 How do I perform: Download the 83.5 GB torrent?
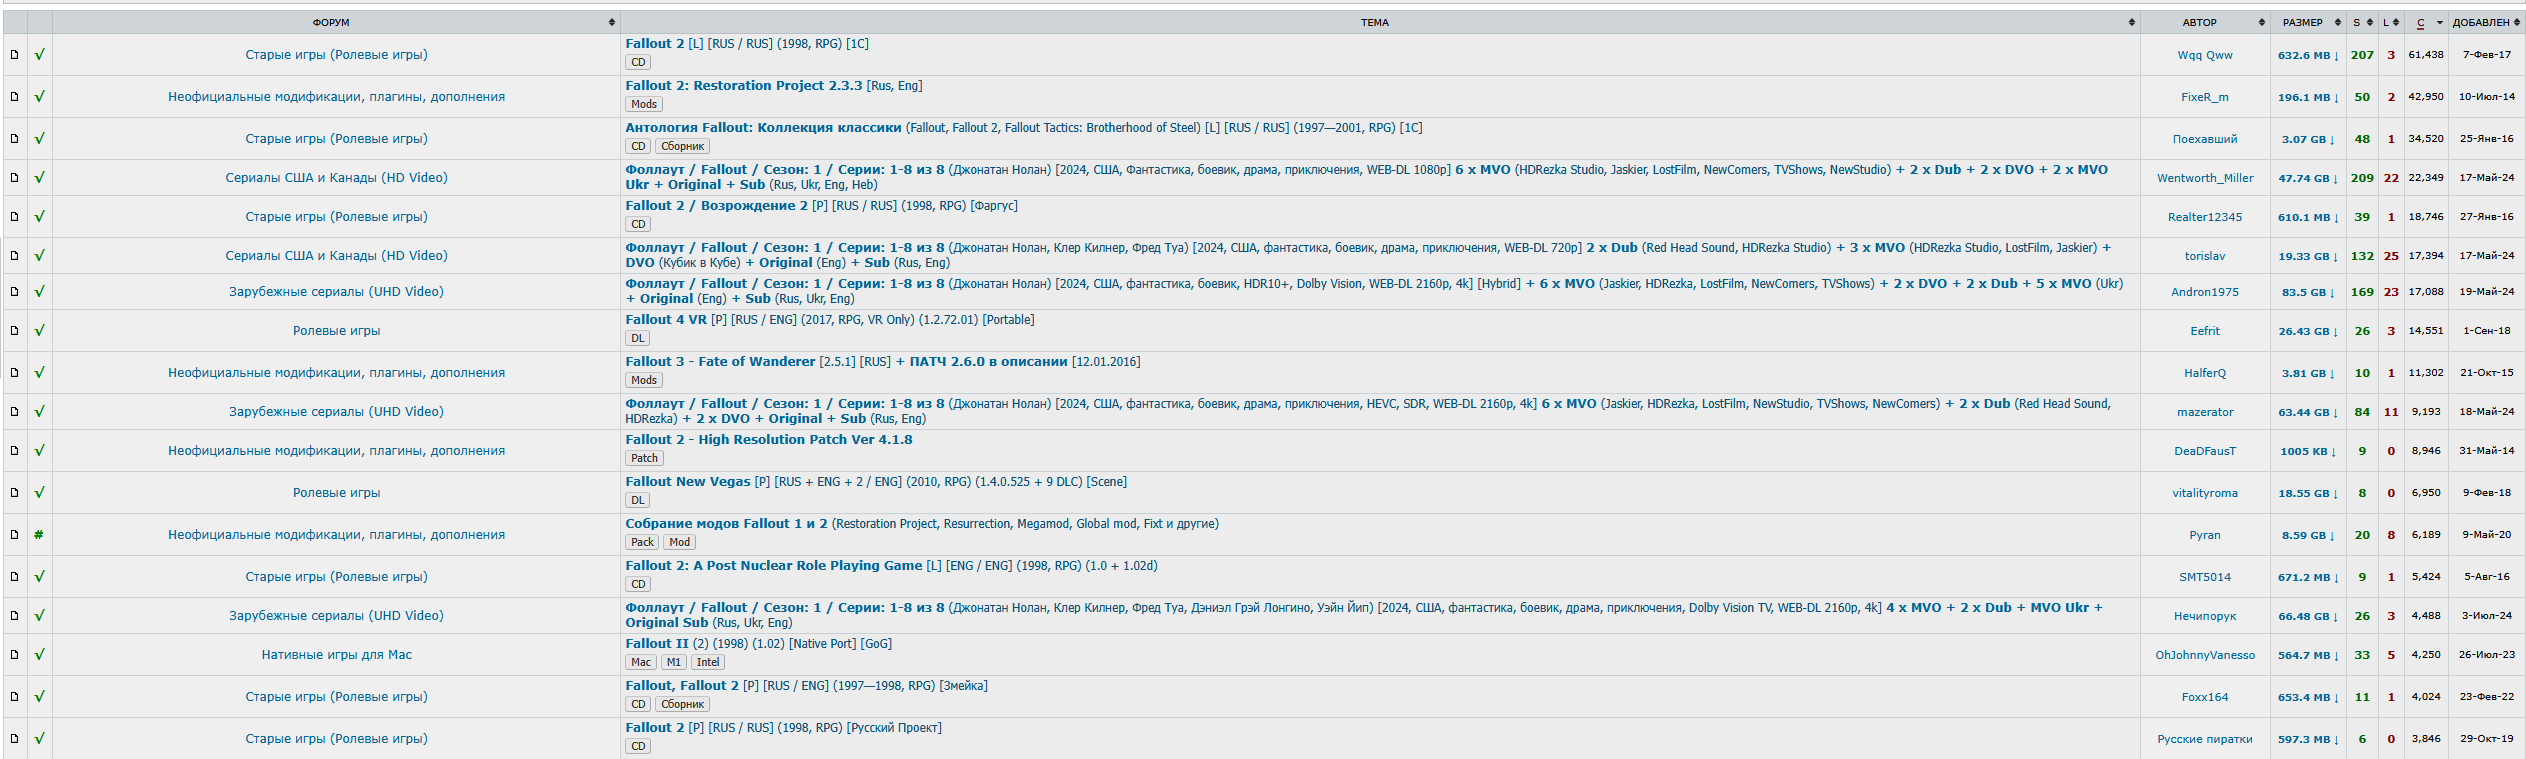tap(2308, 293)
